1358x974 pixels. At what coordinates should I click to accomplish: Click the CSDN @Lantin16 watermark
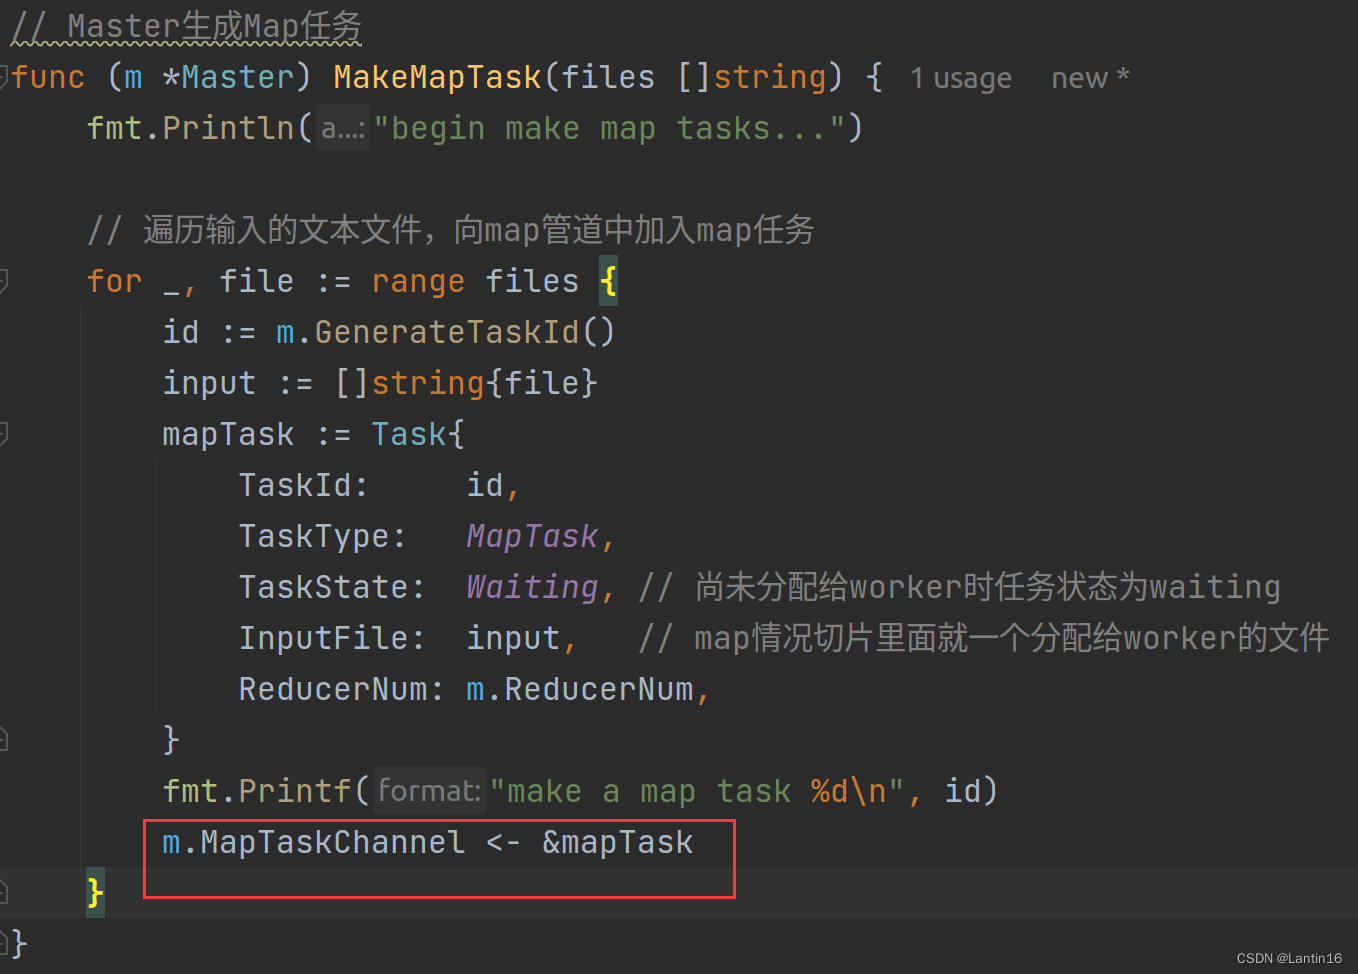tap(1289, 958)
